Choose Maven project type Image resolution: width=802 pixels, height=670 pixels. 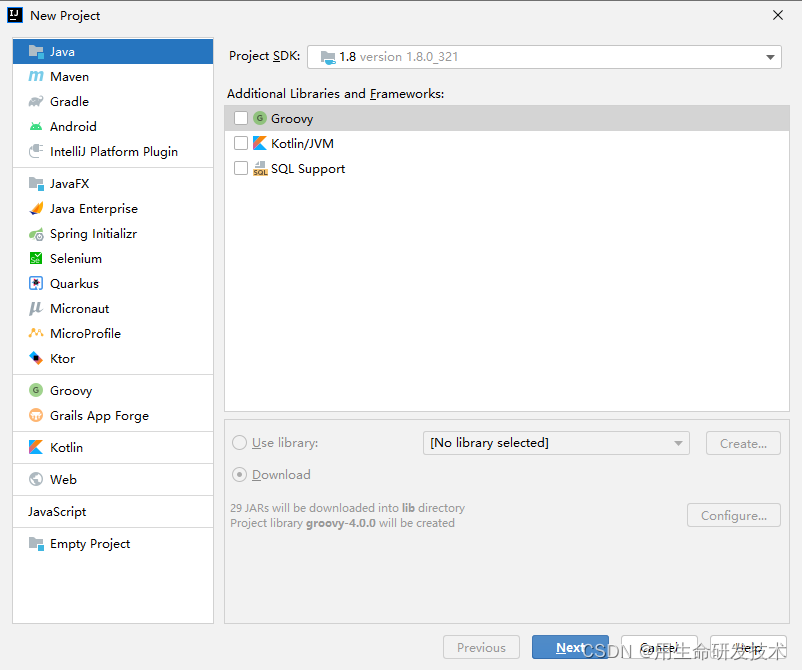[113, 77]
